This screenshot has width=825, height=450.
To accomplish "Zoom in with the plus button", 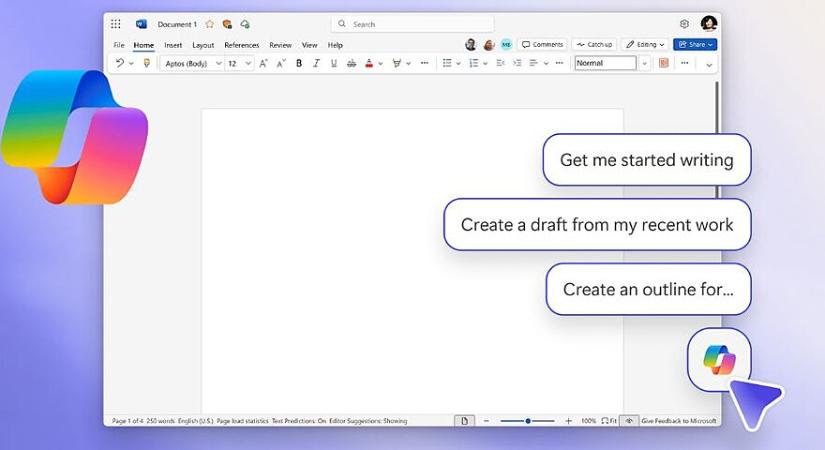I will [568, 421].
